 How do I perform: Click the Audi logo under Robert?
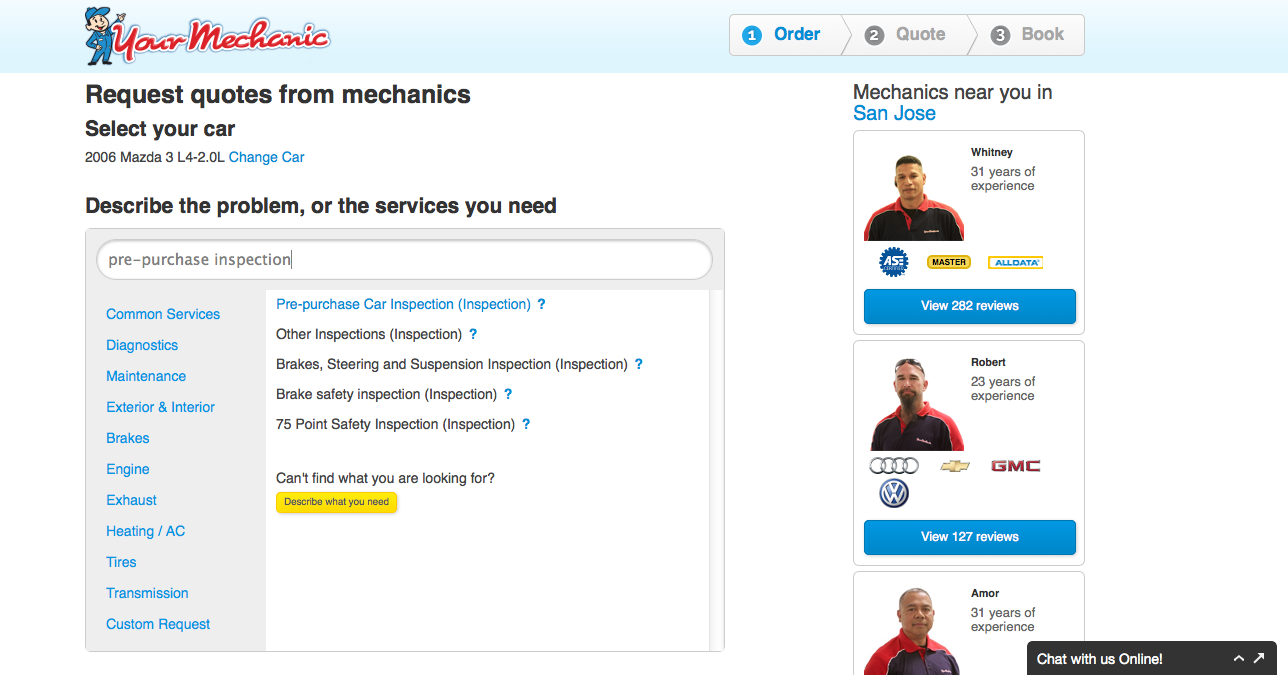coord(894,466)
